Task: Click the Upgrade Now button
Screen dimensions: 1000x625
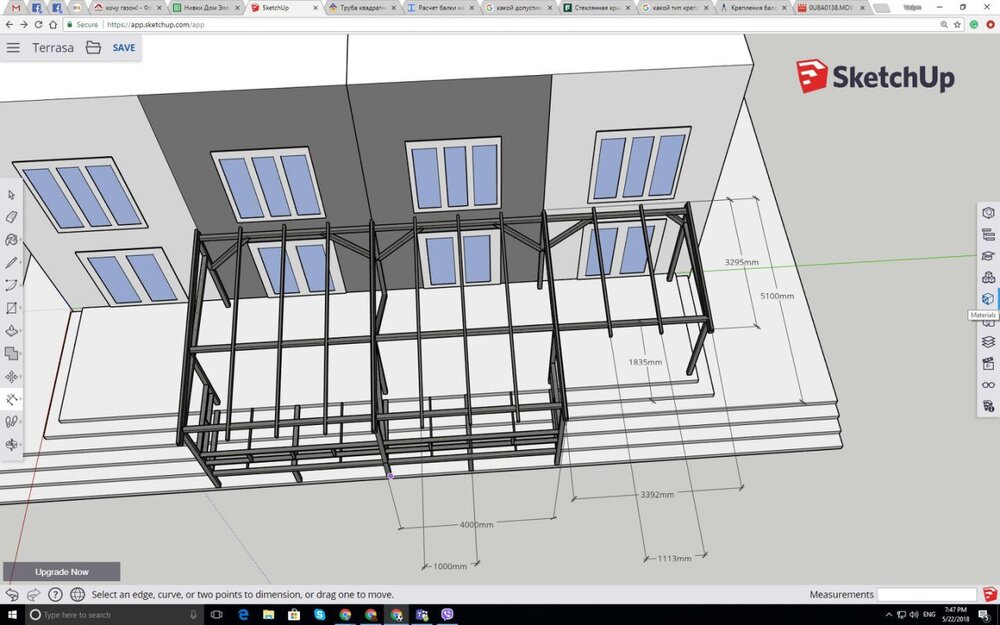Action: coord(62,572)
